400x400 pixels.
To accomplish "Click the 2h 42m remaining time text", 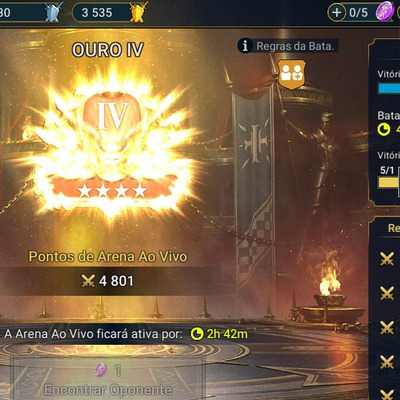I will pos(227,334).
